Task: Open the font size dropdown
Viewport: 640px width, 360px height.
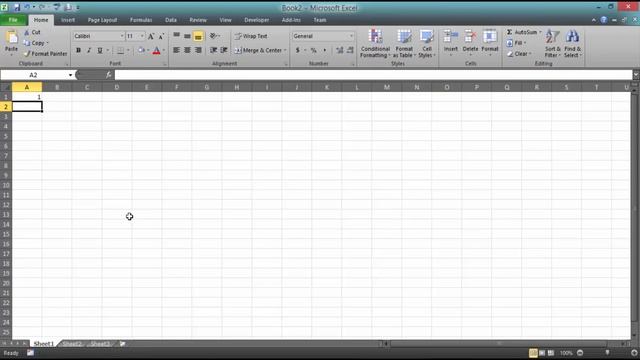Action: 142,36
